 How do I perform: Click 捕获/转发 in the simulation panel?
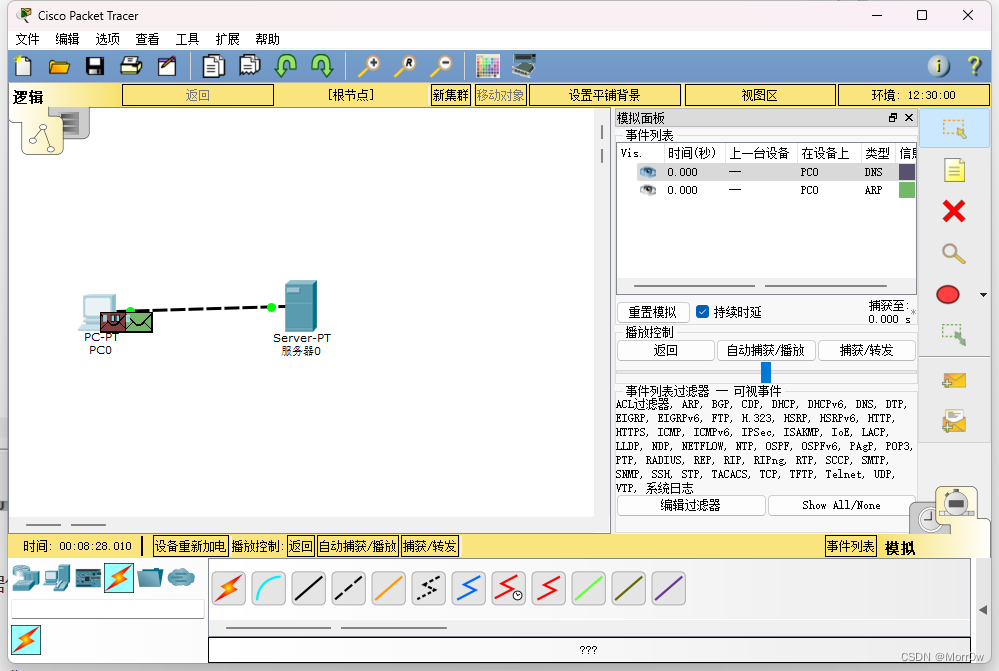(866, 350)
